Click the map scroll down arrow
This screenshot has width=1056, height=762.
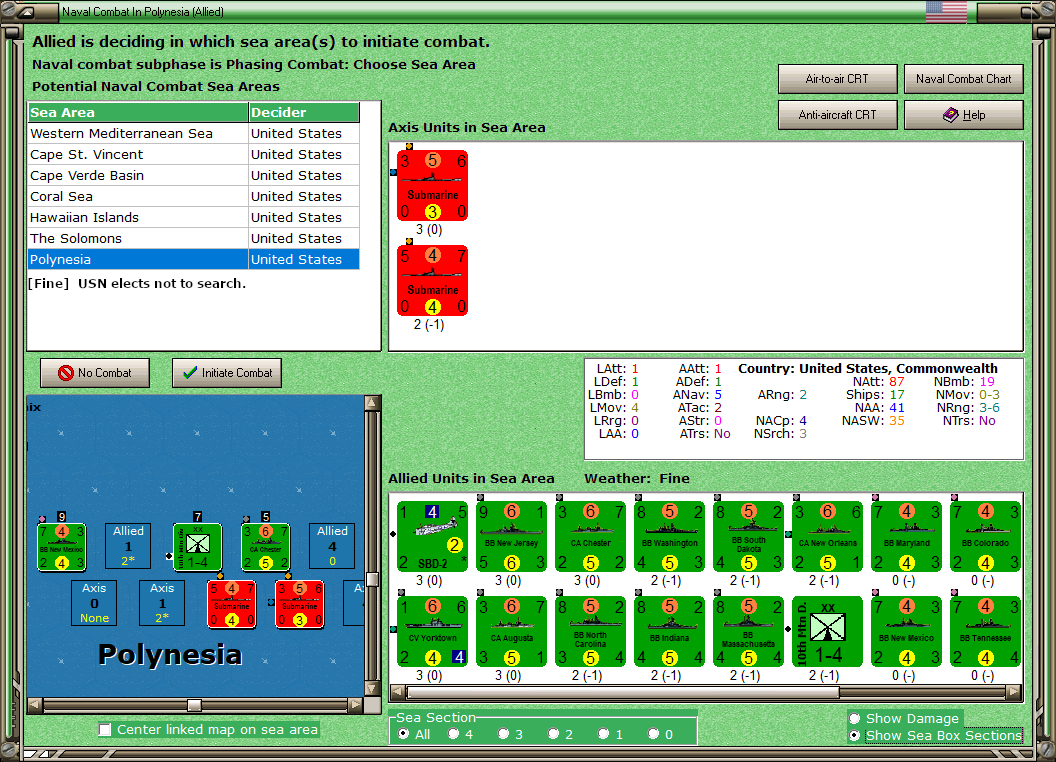pyautogui.click(x=372, y=689)
